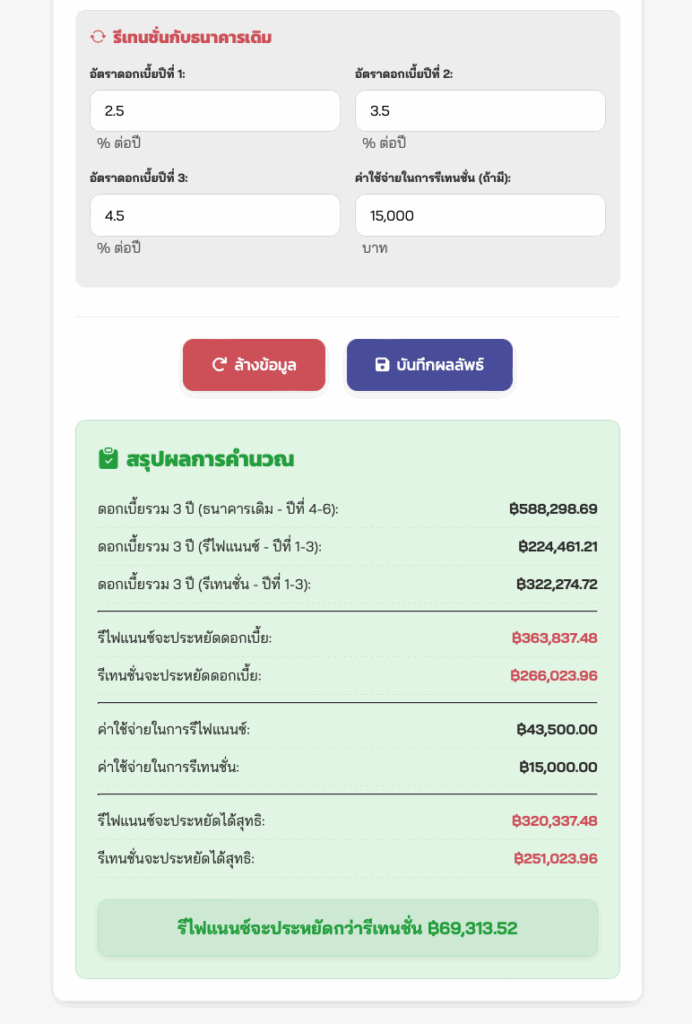Select the ฿266,023.96 retention interest savings

(x=554, y=676)
